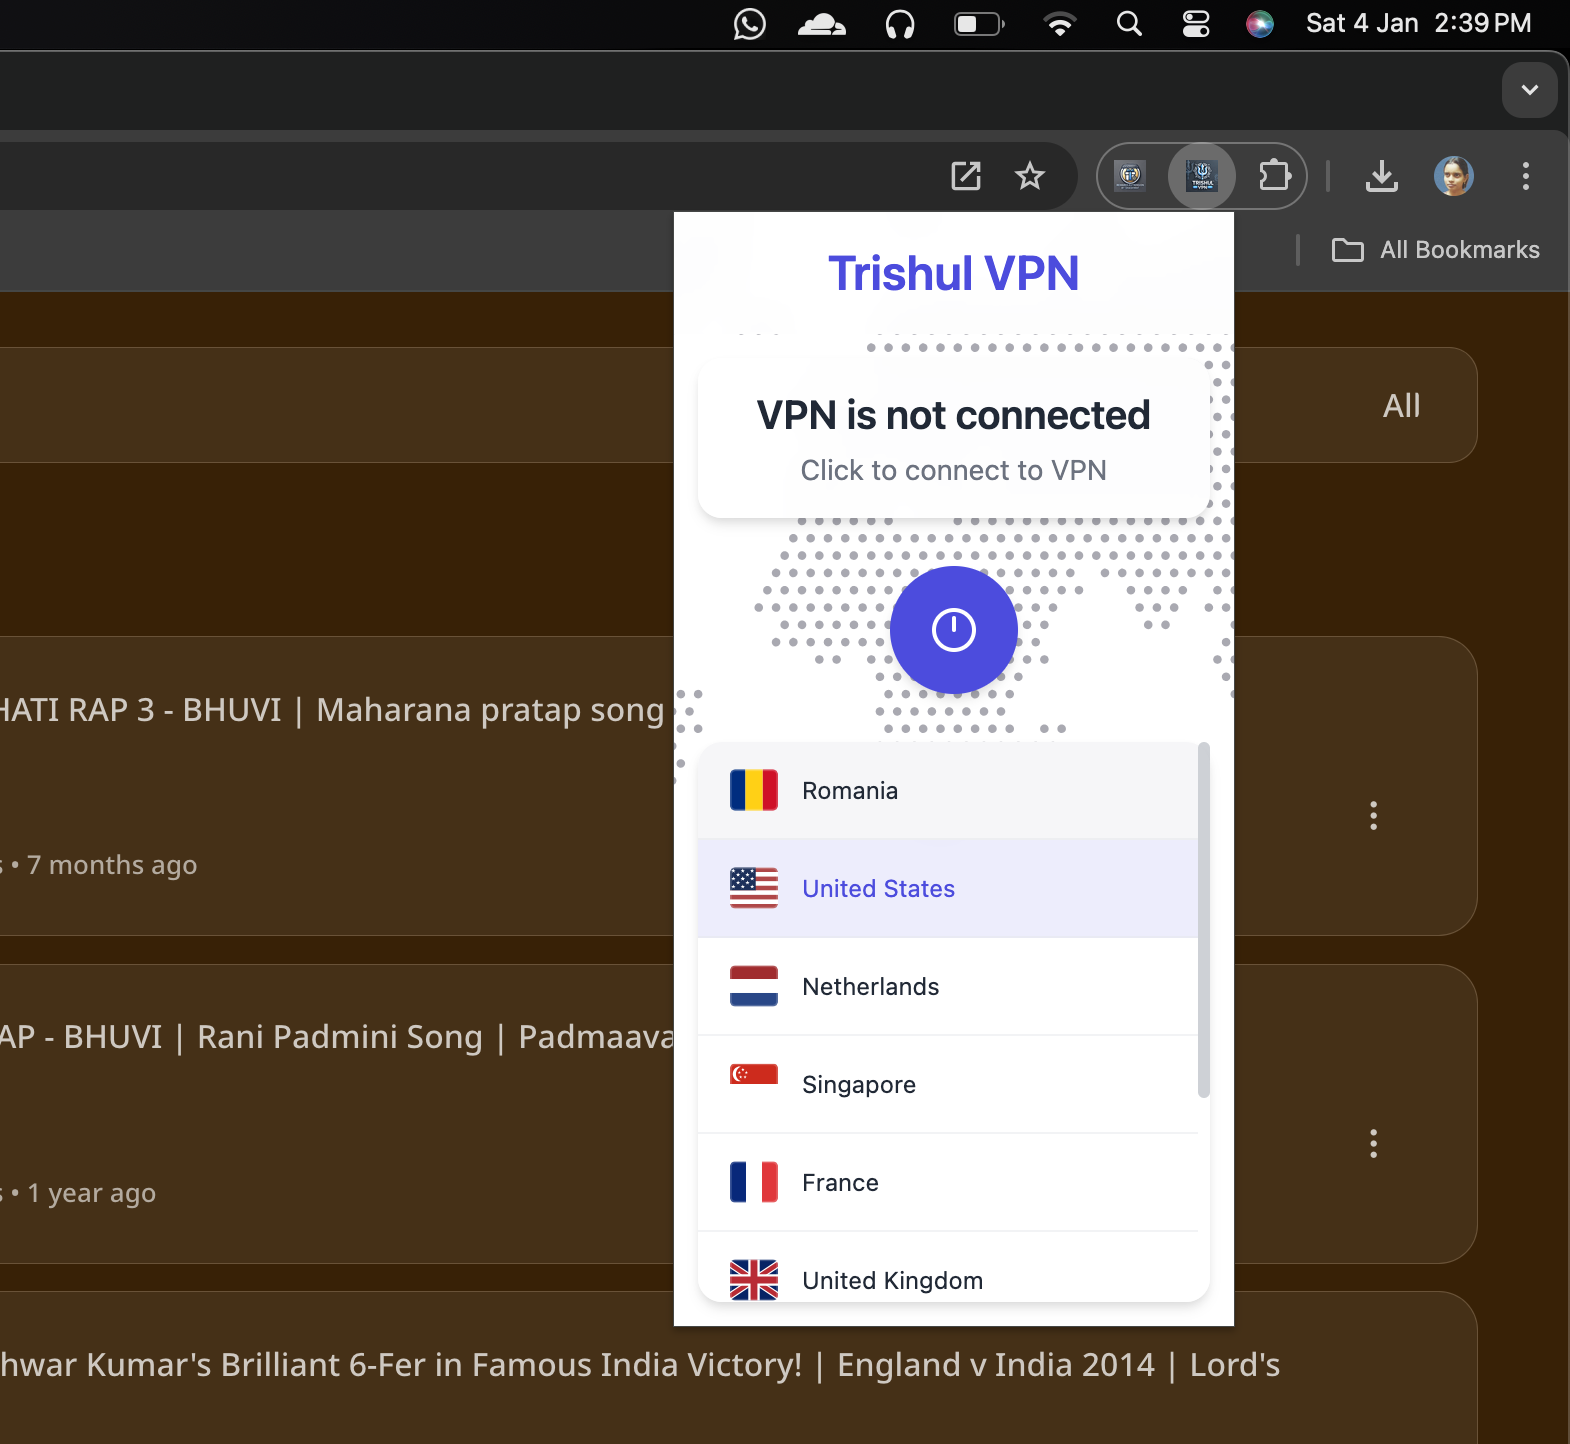Click the Trishul VPN title
The image size is (1570, 1444).
pyautogui.click(x=954, y=273)
